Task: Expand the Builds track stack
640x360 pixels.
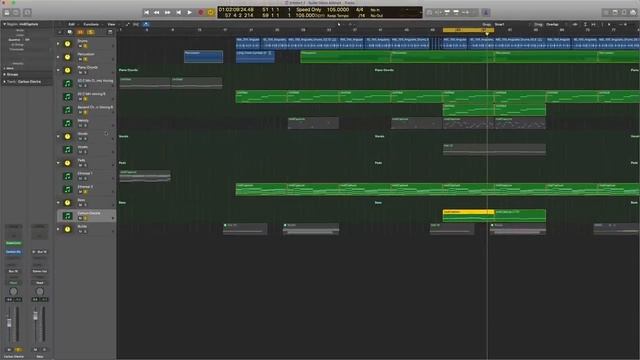Action: (58, 229)
